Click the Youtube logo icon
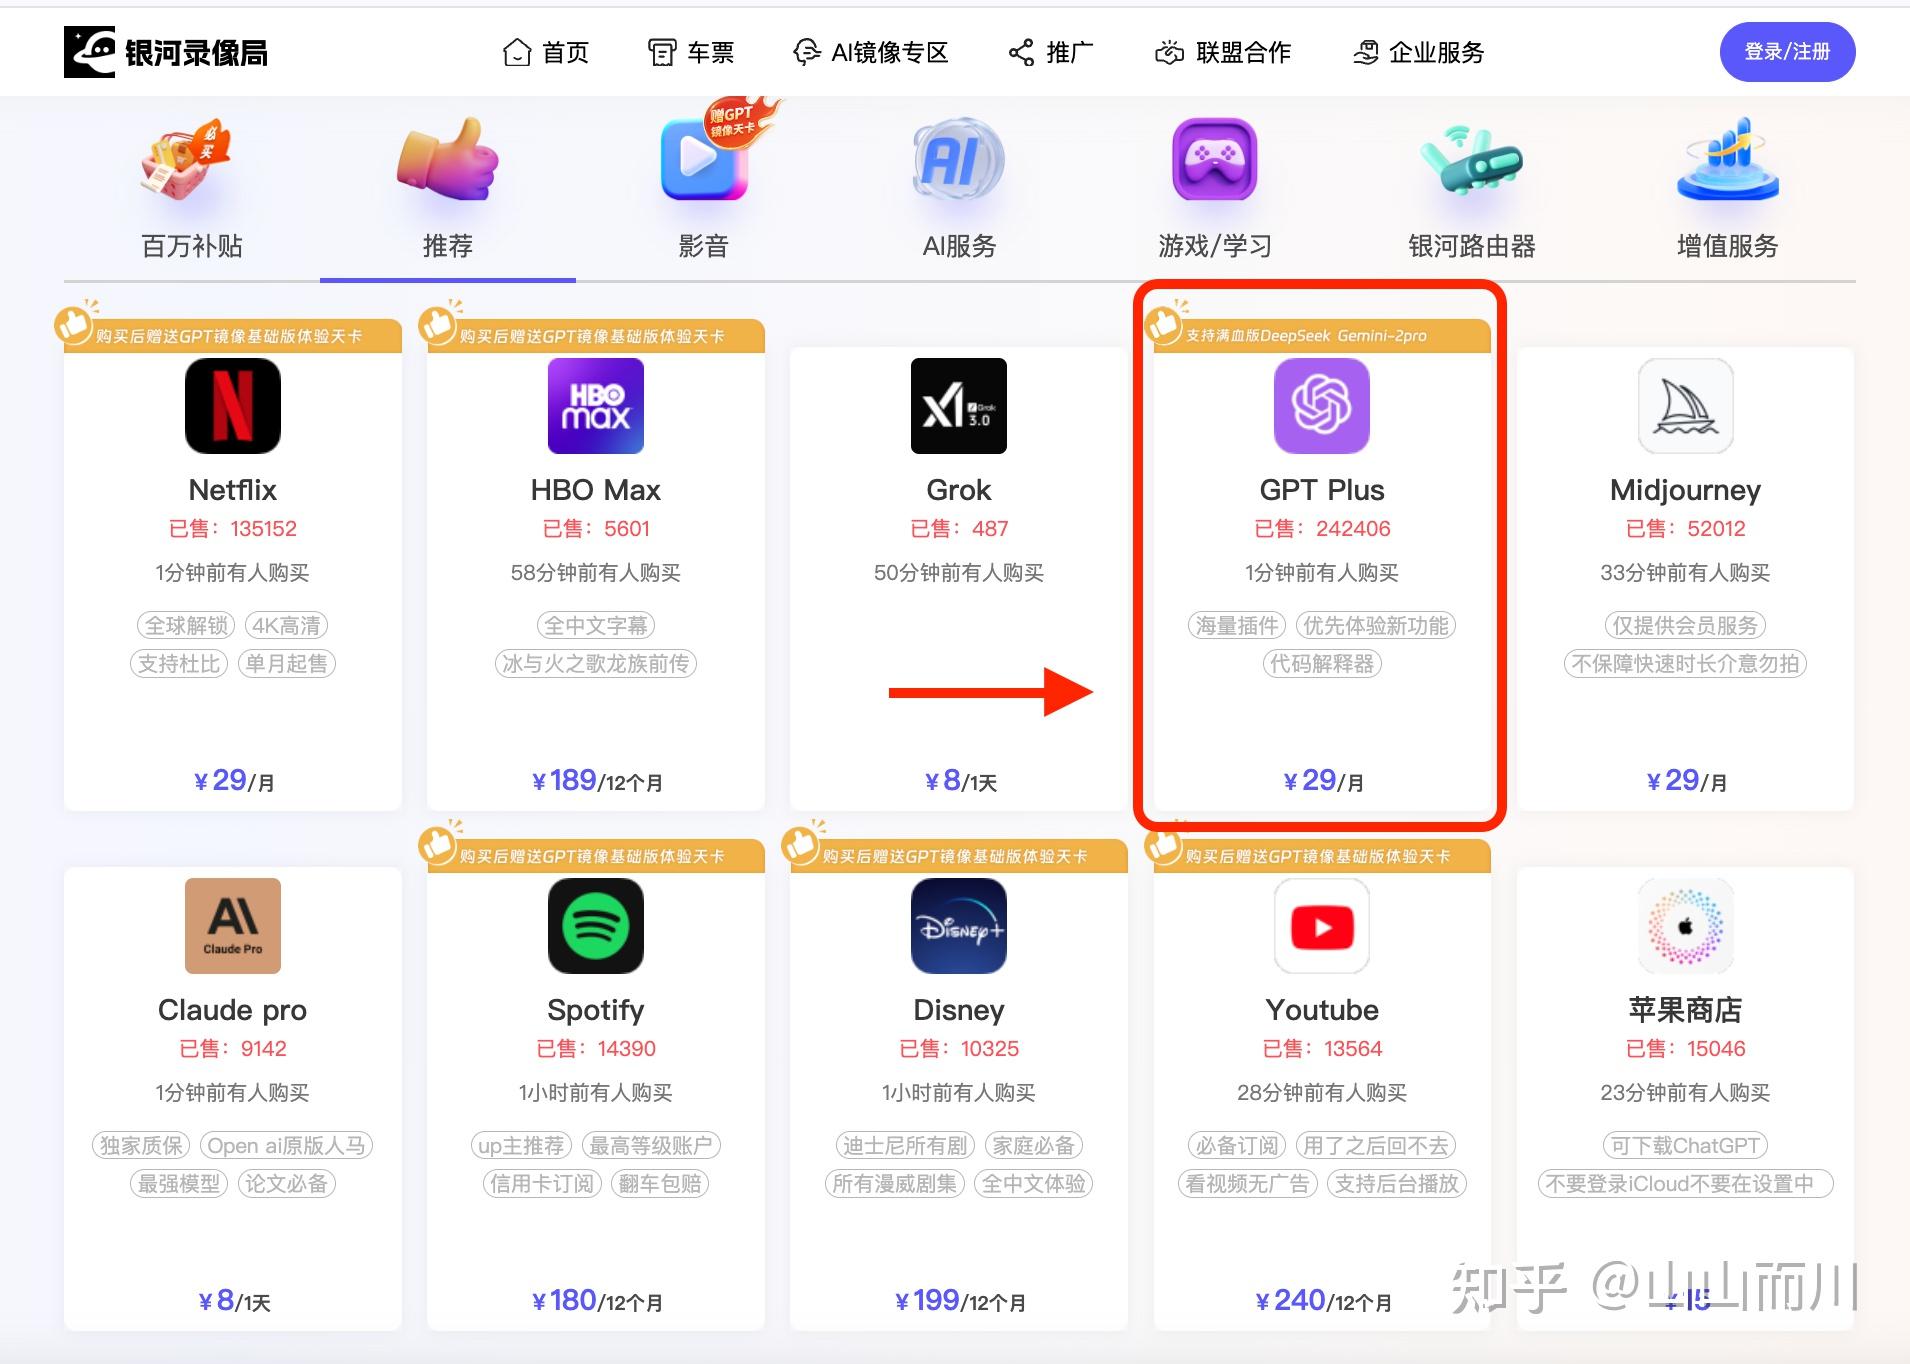 1322,926
